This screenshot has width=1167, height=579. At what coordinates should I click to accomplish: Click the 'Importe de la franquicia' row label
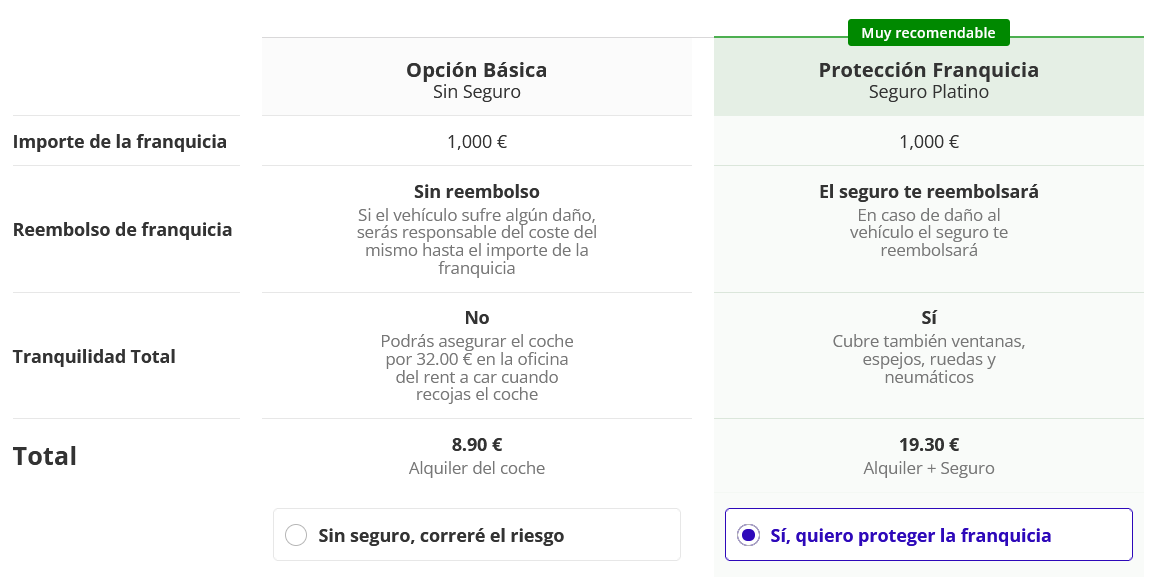point(120,141)
